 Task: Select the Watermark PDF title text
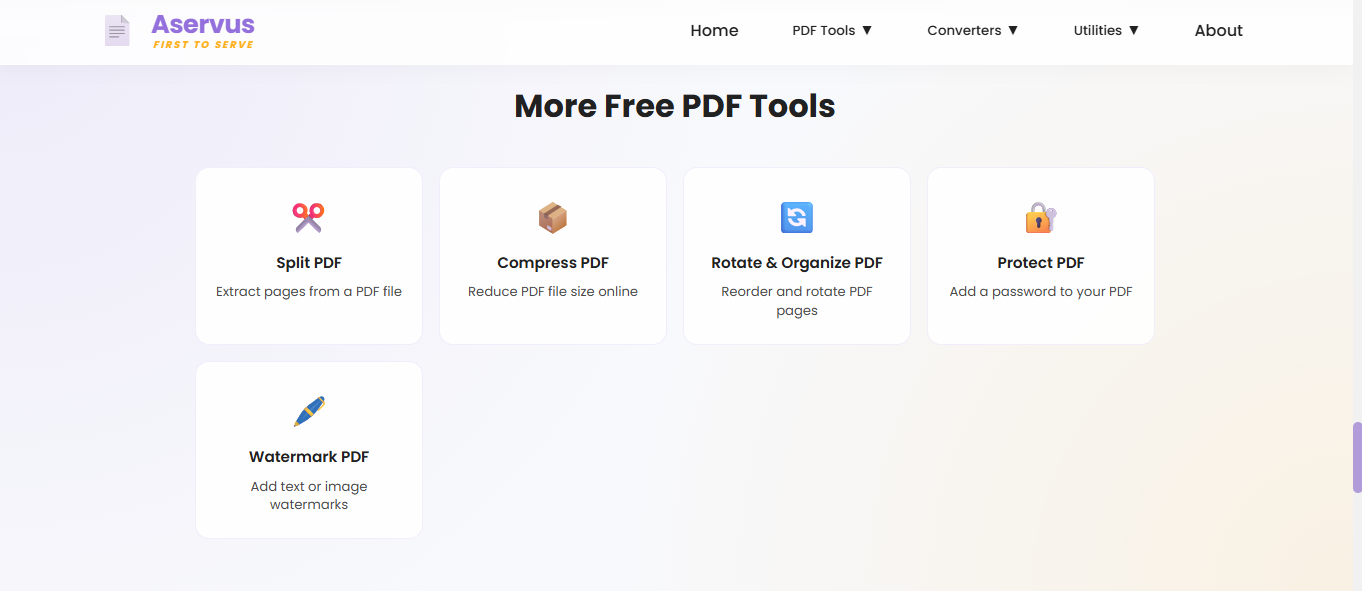click(x=309, y=457)
